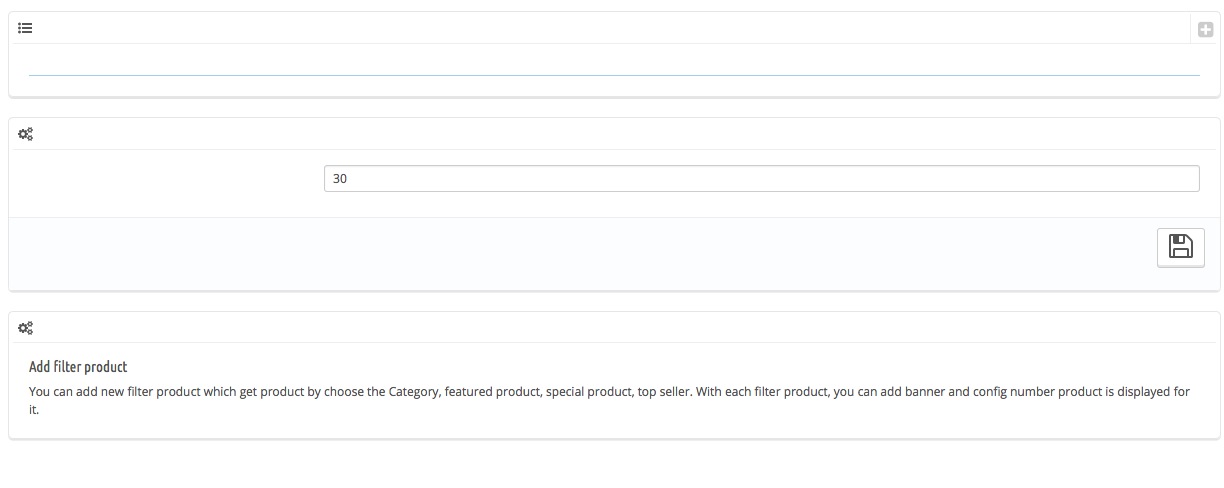Image resolution: width=1224 pixels, height=488 pixels.
Task: Click the save button in the panel footer
Action: tap(1180, 247)
